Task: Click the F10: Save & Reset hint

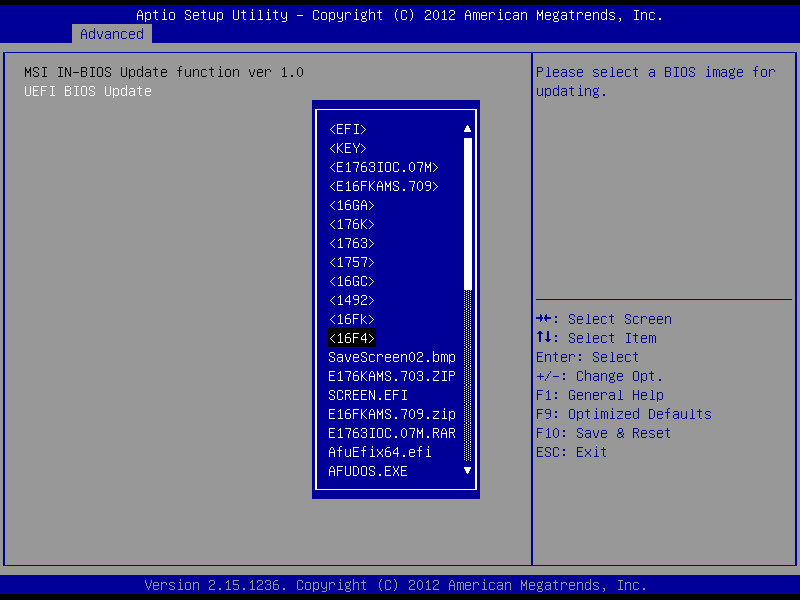Action: point(603,433)
